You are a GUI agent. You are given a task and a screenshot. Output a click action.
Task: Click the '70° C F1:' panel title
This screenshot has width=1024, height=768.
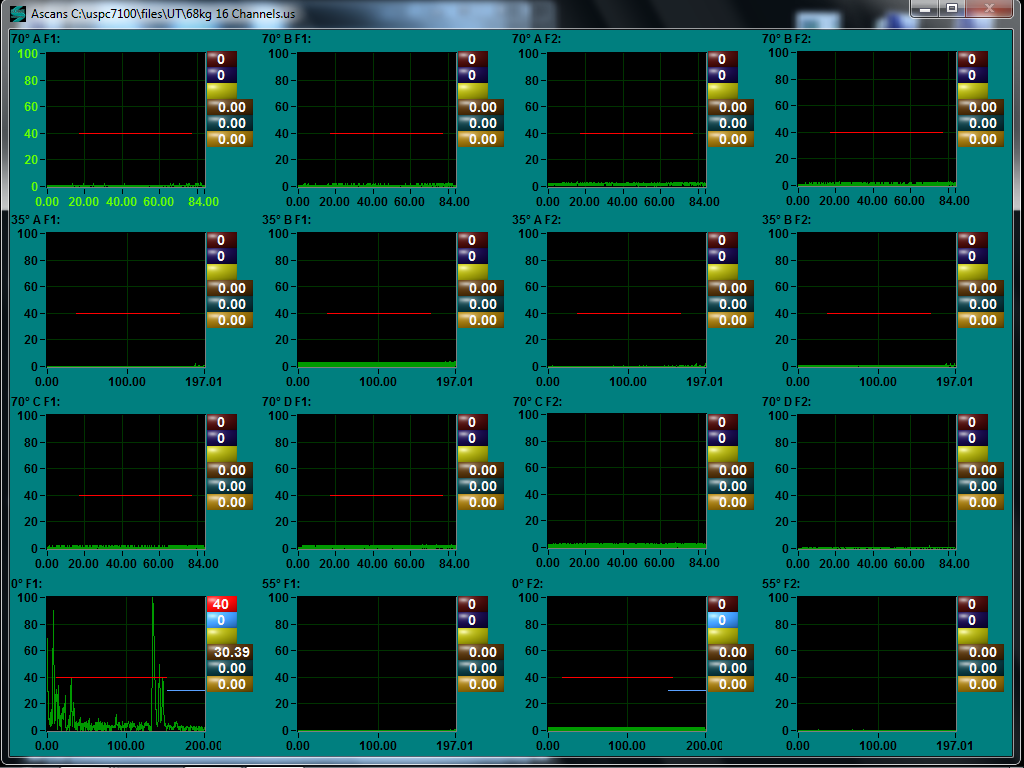(35, 402)
